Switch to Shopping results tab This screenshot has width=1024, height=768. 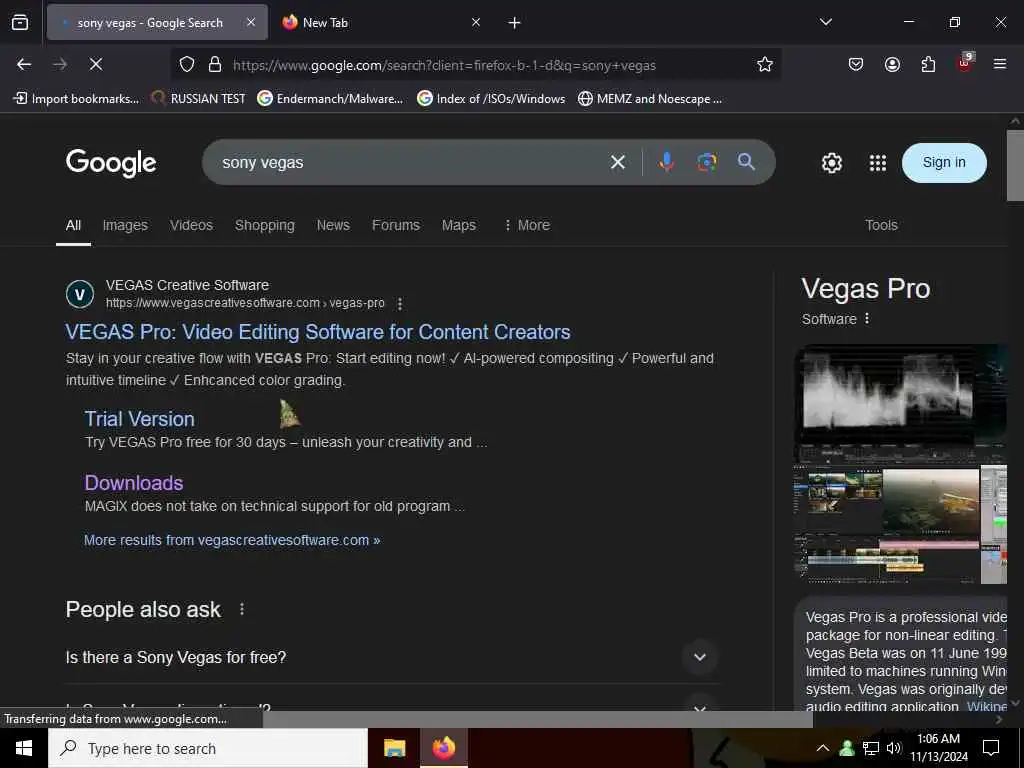coord(264,225)
